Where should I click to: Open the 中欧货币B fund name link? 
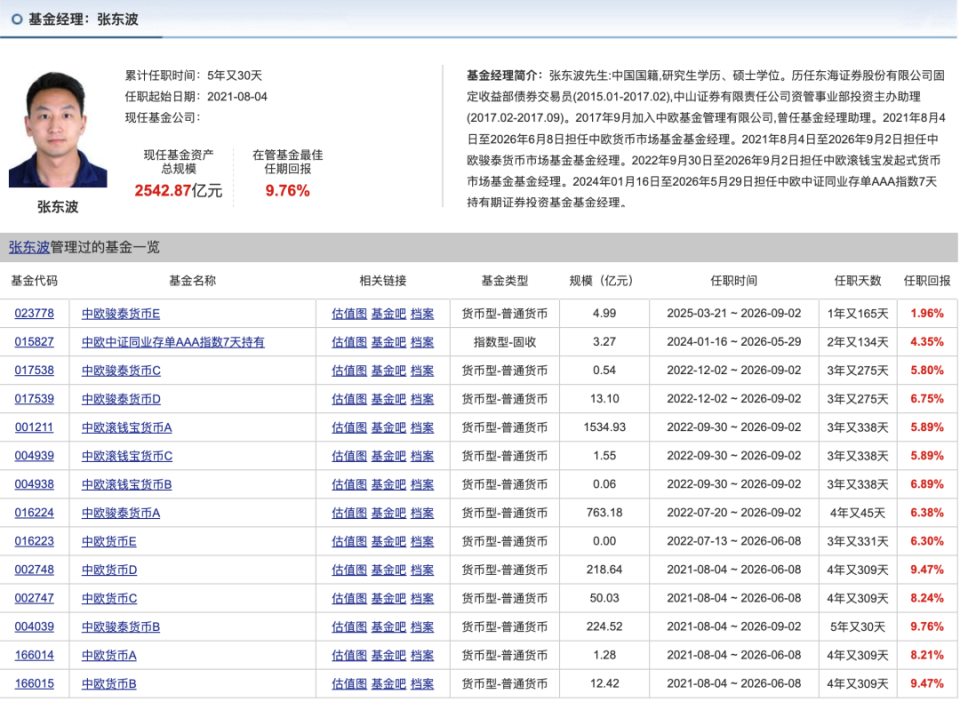109,684
